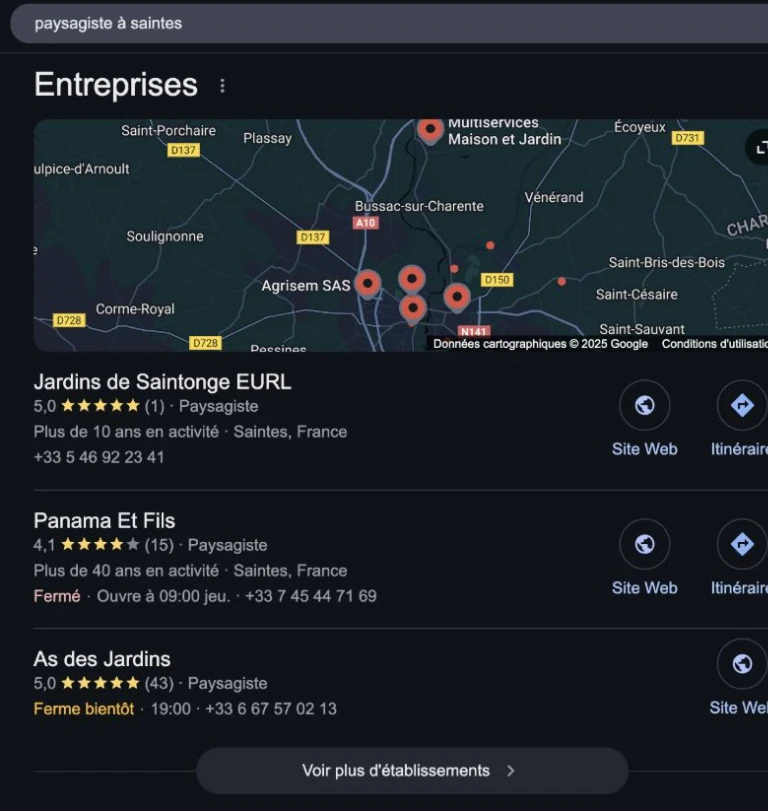Click the Saint-Porchaire label on the map

(169, 130)
